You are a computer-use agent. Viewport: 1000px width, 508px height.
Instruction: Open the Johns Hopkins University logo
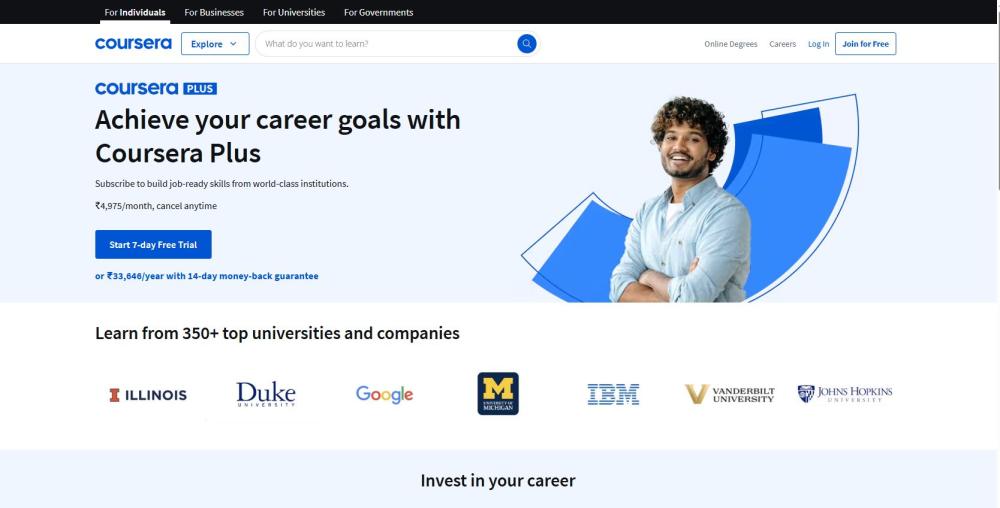pyautogui.click(x=845, y=394)
